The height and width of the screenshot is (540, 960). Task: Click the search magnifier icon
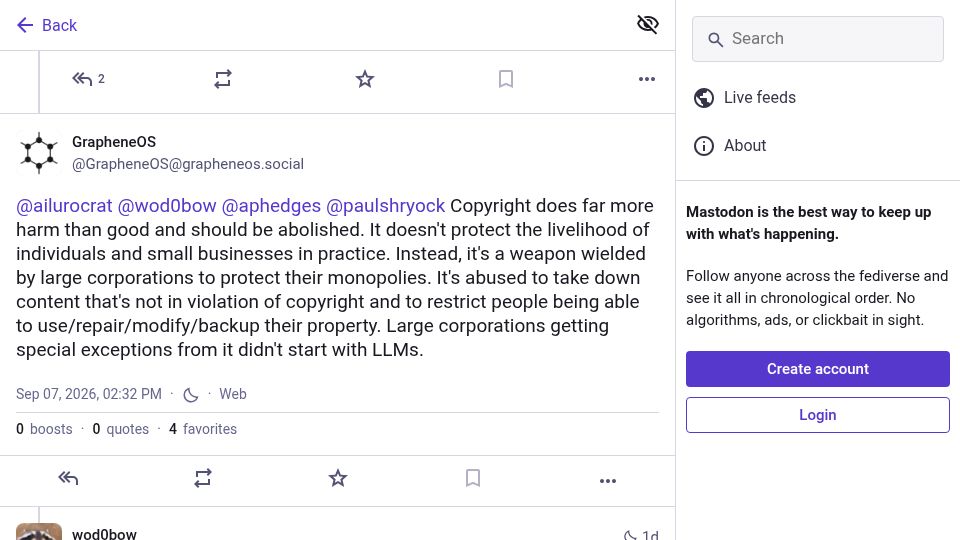(x=715, y=40)
